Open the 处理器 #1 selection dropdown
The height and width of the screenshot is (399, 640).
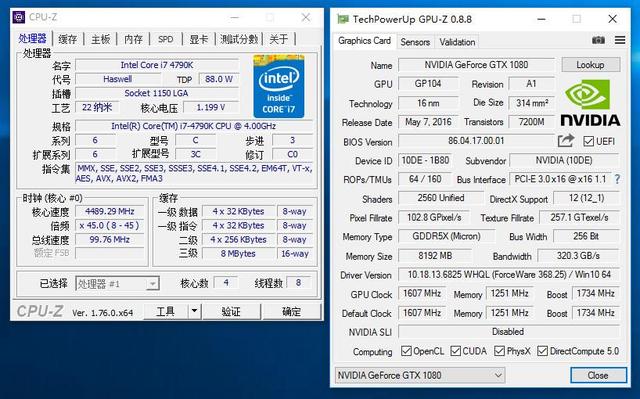pos(117,284)
